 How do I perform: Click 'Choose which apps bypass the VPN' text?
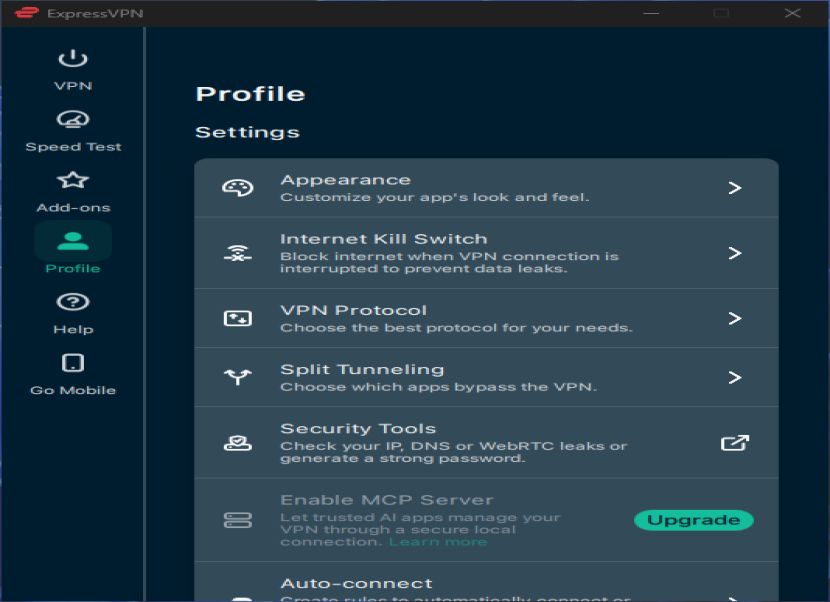click(x=438, y=387)
